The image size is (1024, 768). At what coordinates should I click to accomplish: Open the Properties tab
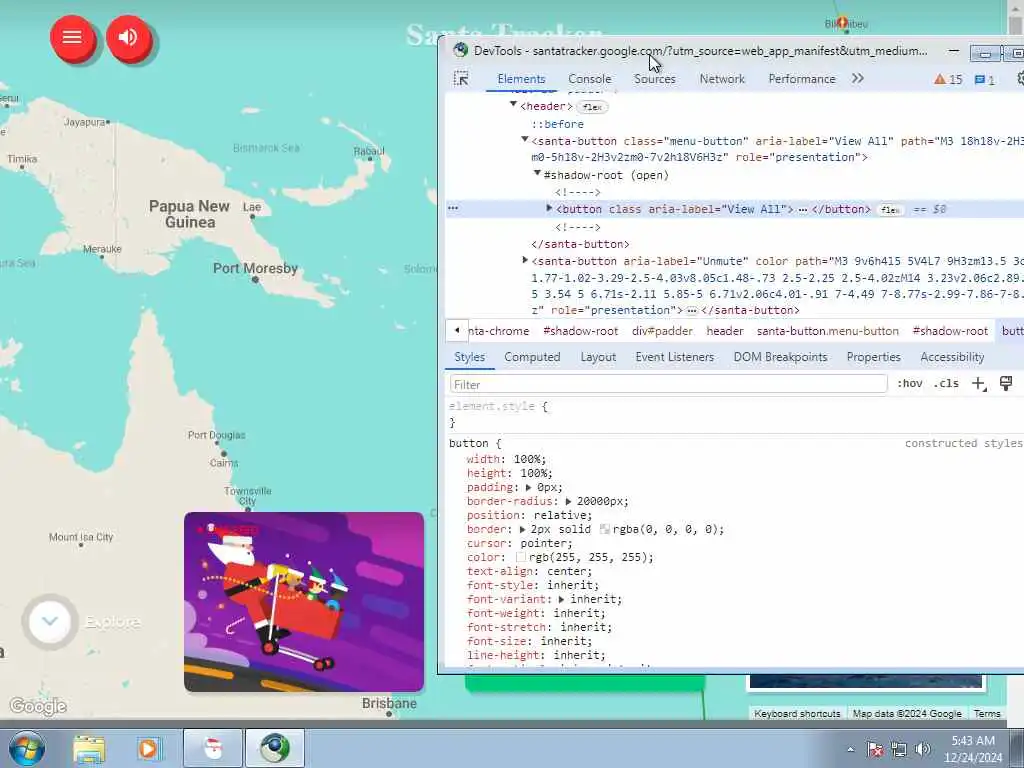click(873, 357)
